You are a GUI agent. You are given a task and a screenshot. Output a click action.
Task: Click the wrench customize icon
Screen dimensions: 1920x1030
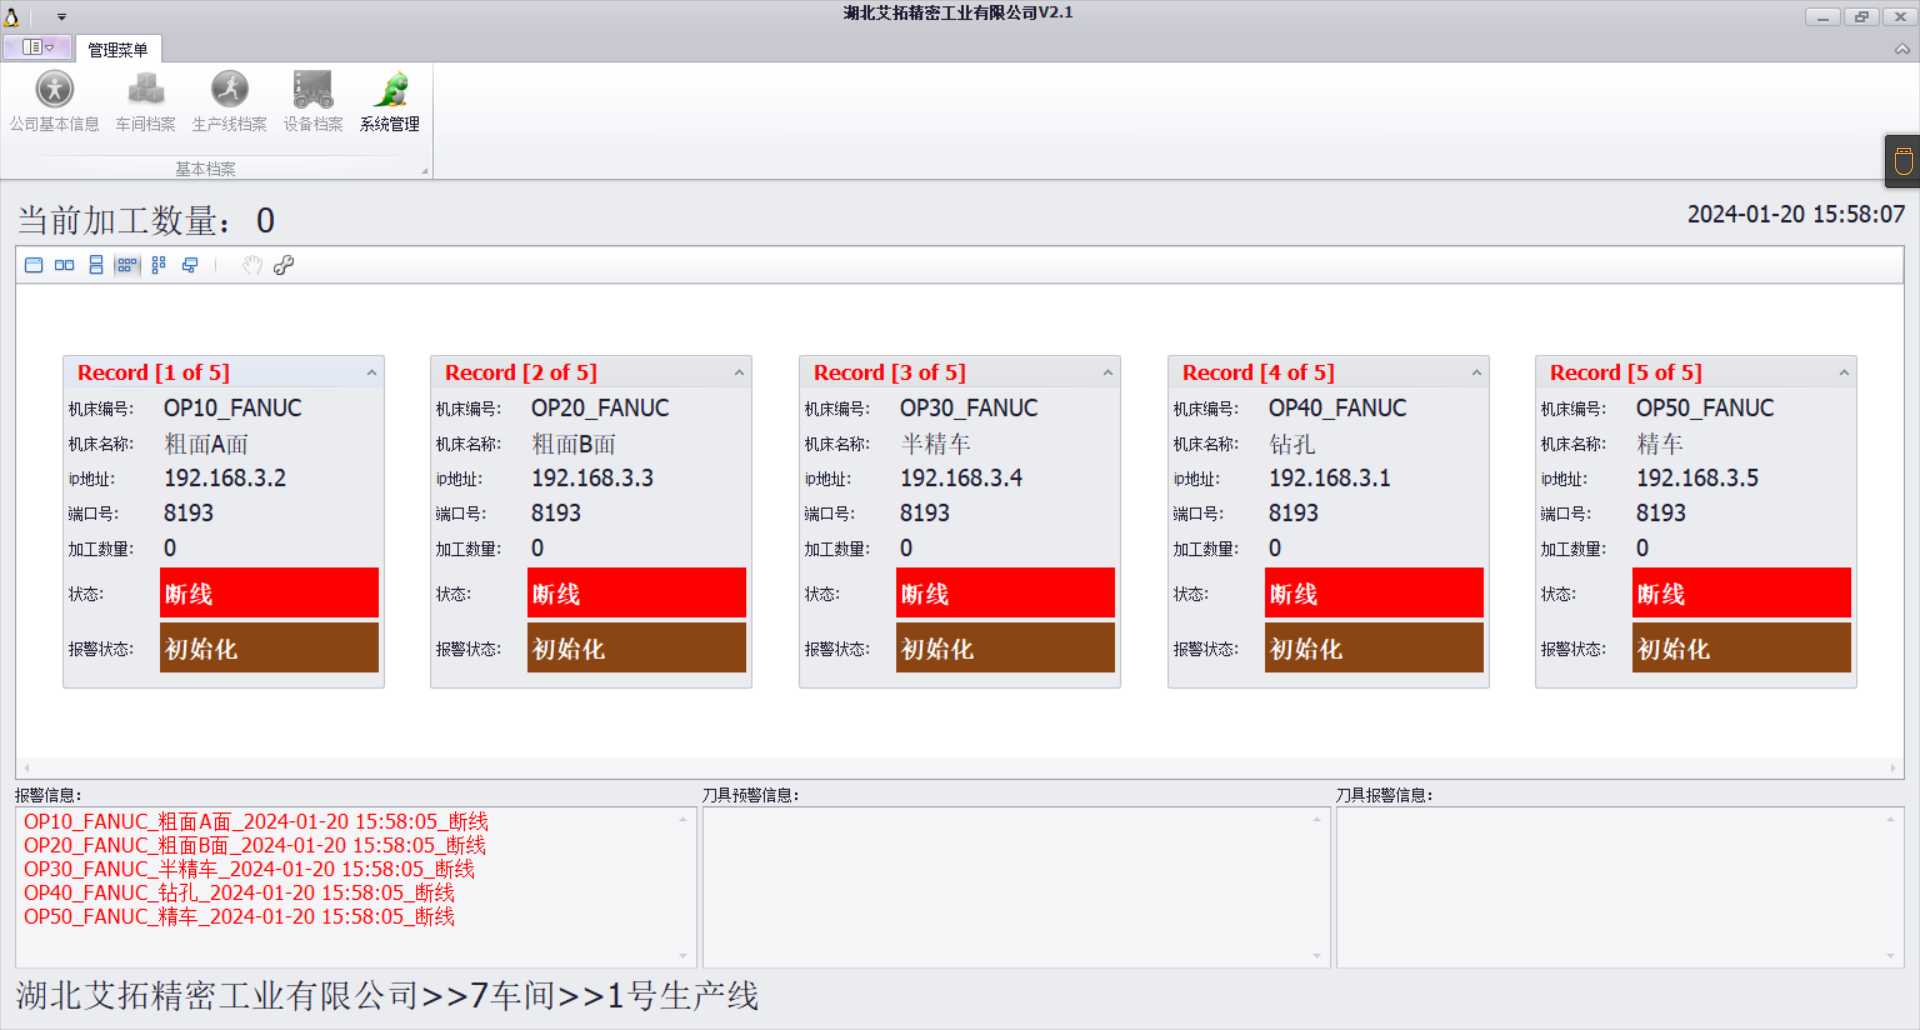pyautogui.click(x=284, y=265)
